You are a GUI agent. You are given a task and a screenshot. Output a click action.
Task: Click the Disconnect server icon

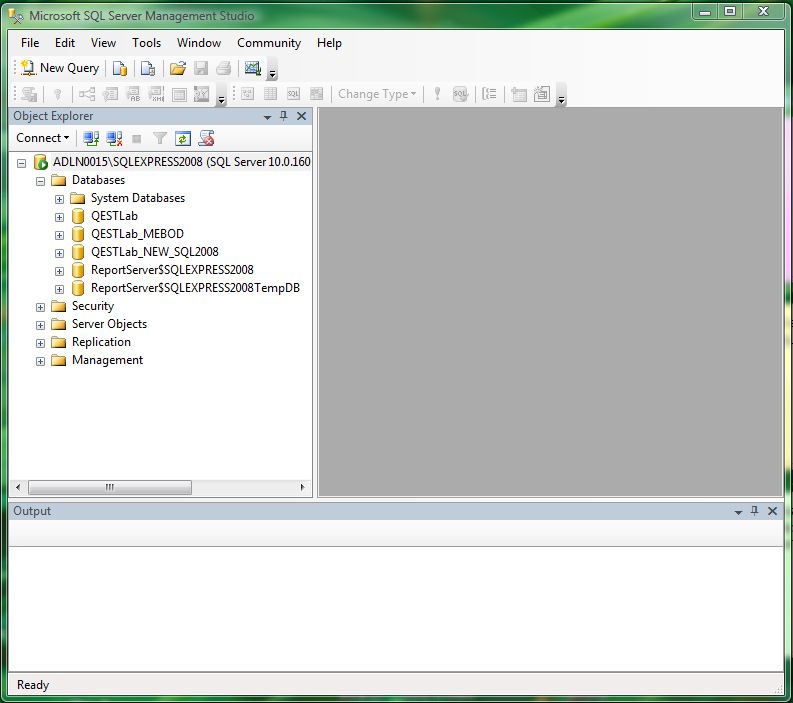click(x=114, y=138)
